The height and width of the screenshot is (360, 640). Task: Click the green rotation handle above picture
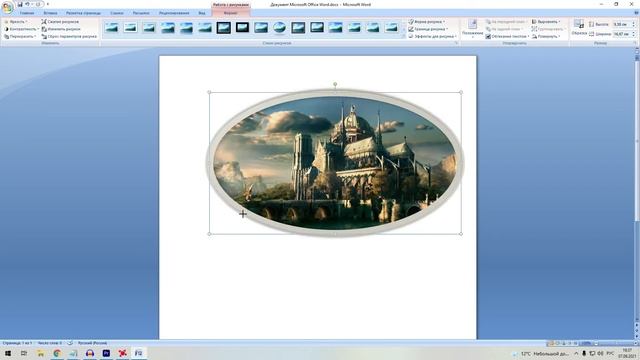click(x=335, y=84)
